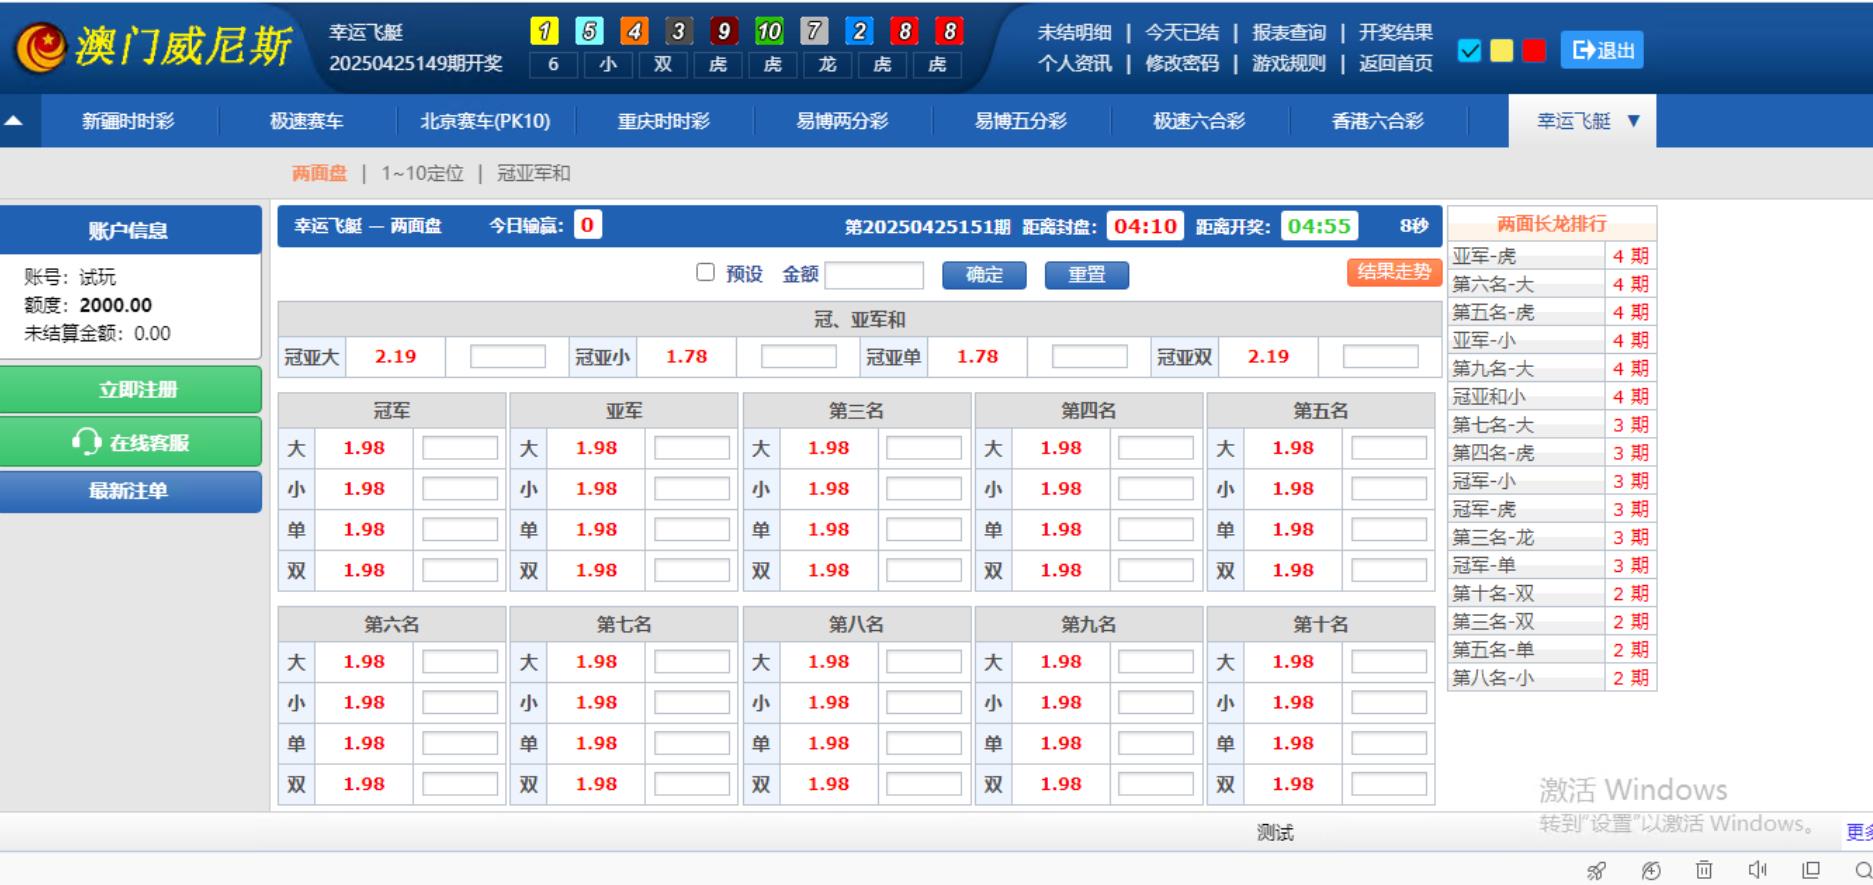
Task: Click the rocket accelerator icon in status bar
Action: point(1597,870)
